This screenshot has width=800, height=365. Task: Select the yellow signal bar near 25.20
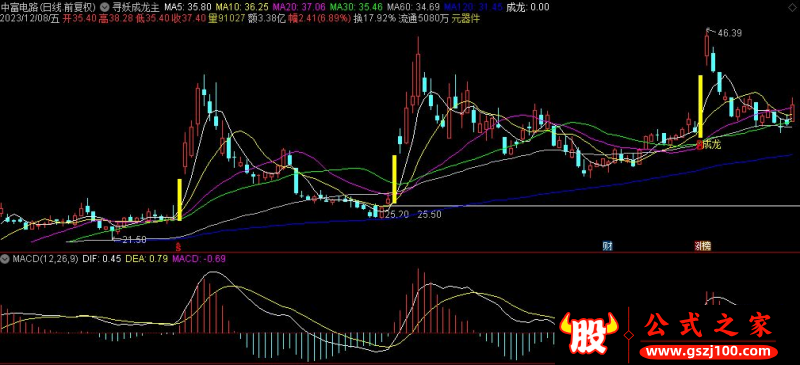pyautogui.click(x=394, y=180)
